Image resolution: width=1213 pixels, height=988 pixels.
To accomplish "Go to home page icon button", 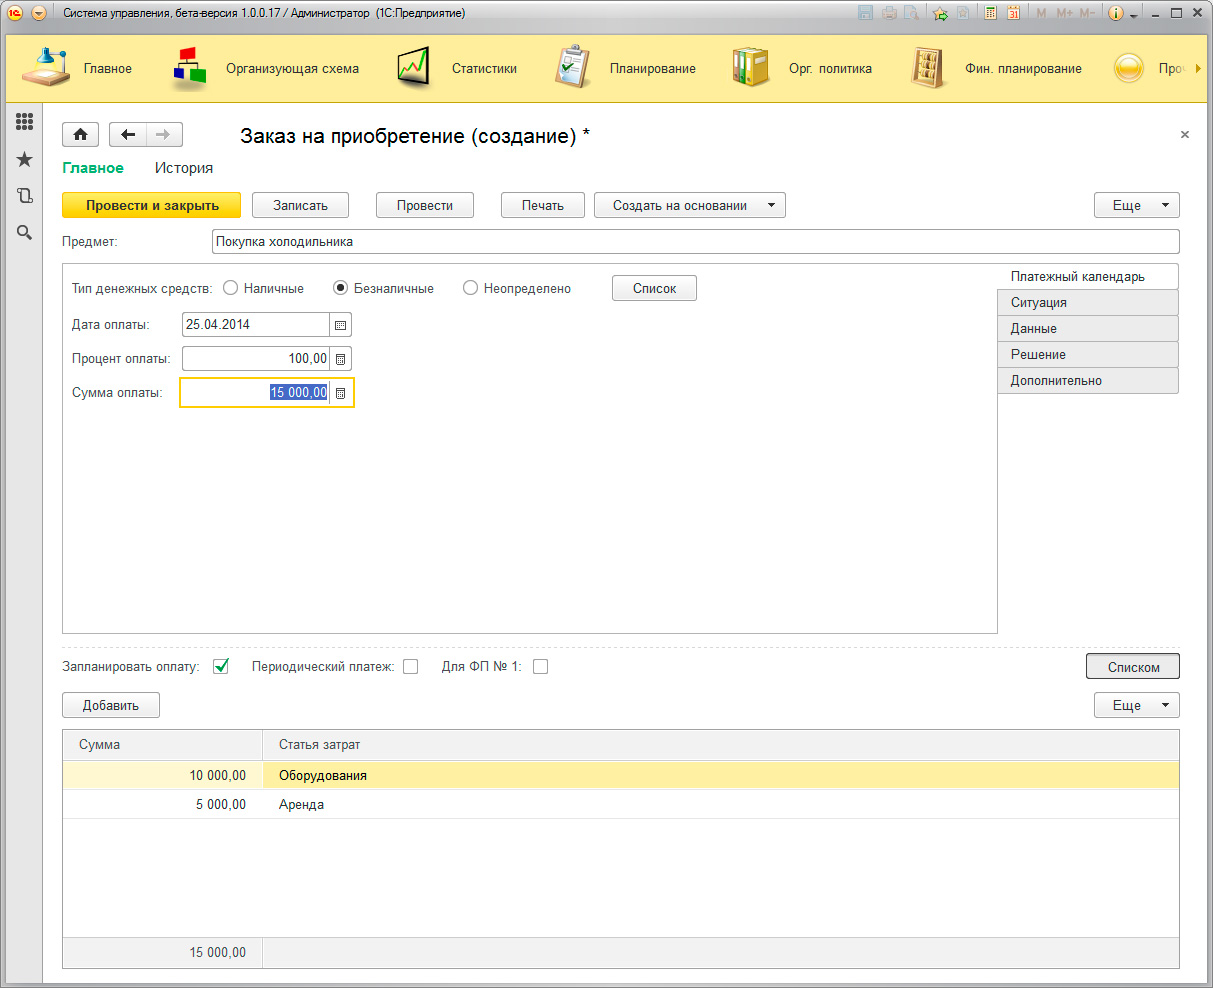I will [x=81, y=135].
